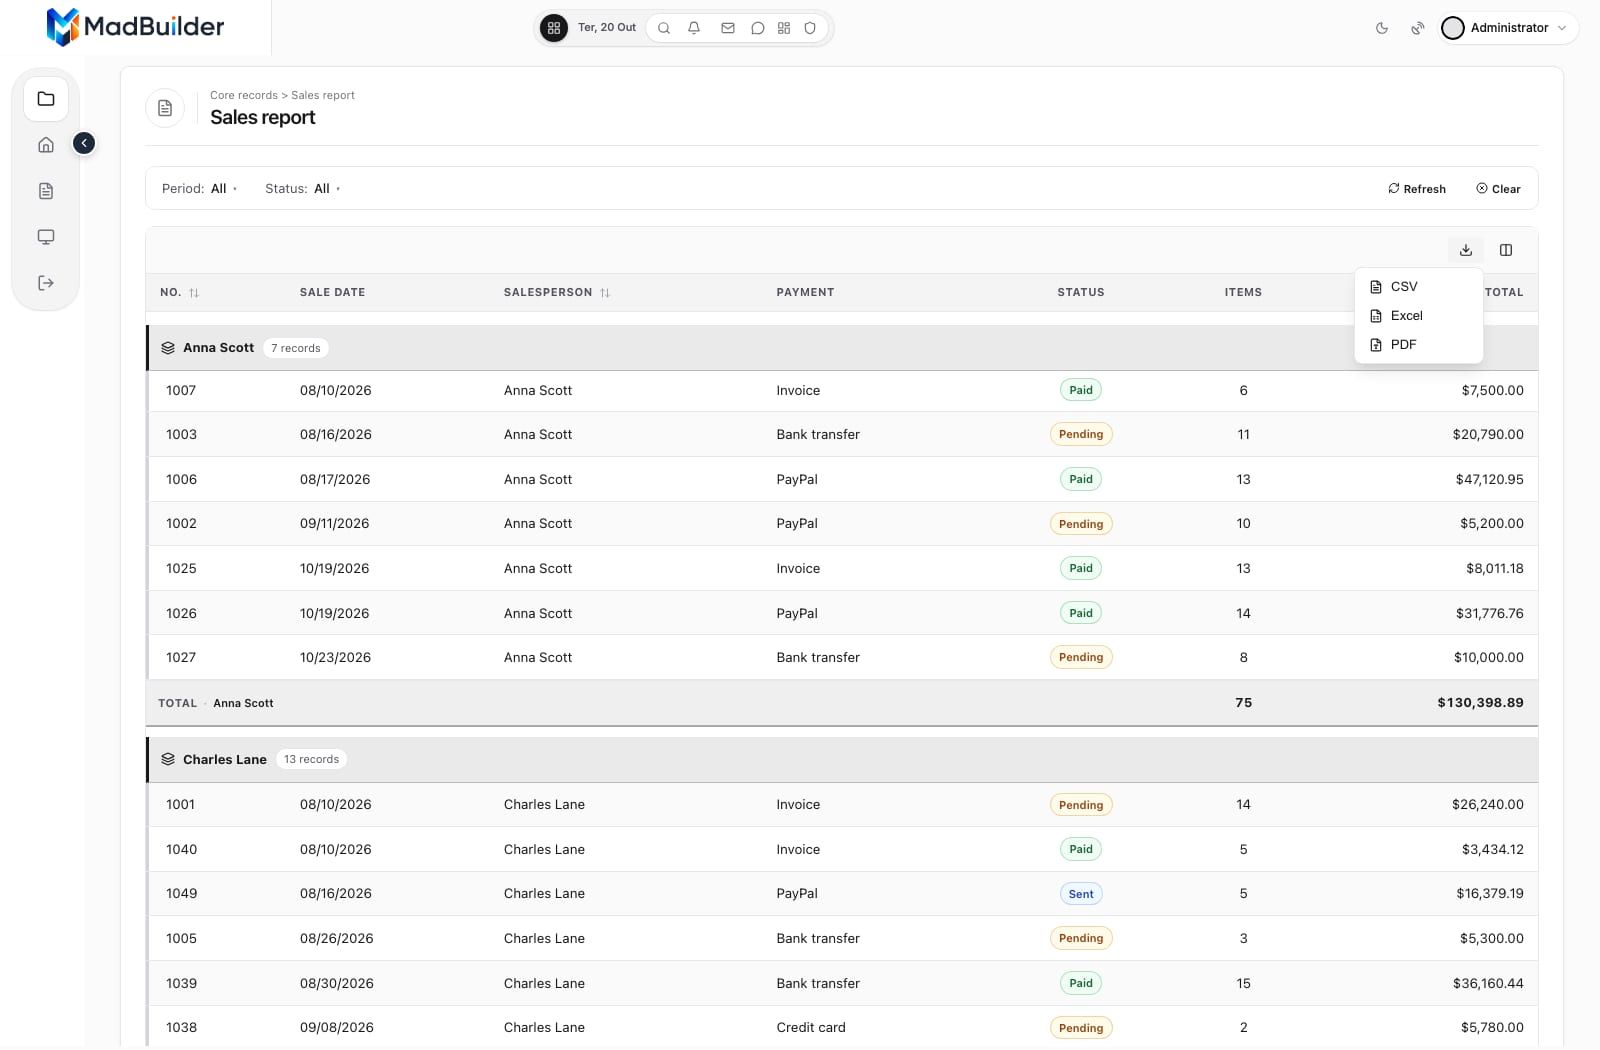Click the Refresh button

pyautogui.click(x=1417, y=188)
